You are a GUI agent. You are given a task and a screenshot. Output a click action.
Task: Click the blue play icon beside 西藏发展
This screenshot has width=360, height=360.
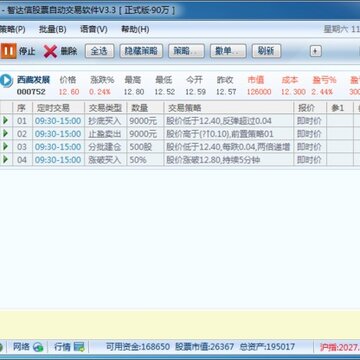pyautogui.click(x=6, y=80)
